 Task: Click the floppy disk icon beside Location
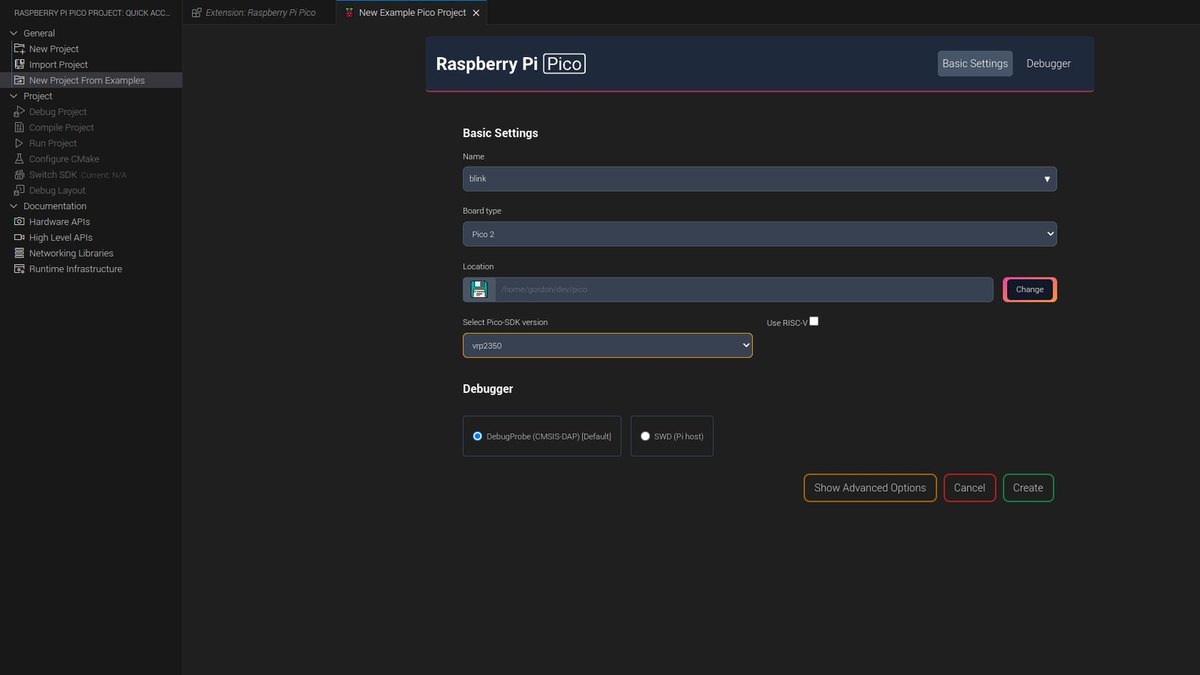(479, 289)
